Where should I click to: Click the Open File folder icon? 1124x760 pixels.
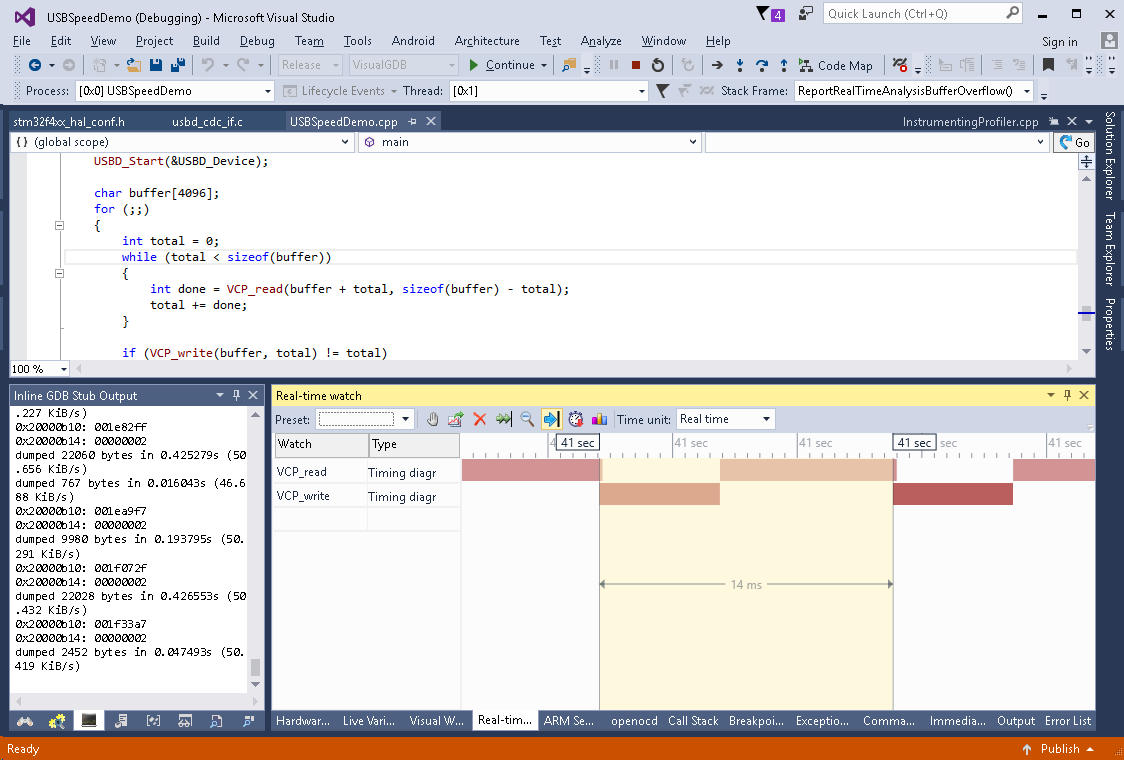pyautogui.click(x=133, y=65)
